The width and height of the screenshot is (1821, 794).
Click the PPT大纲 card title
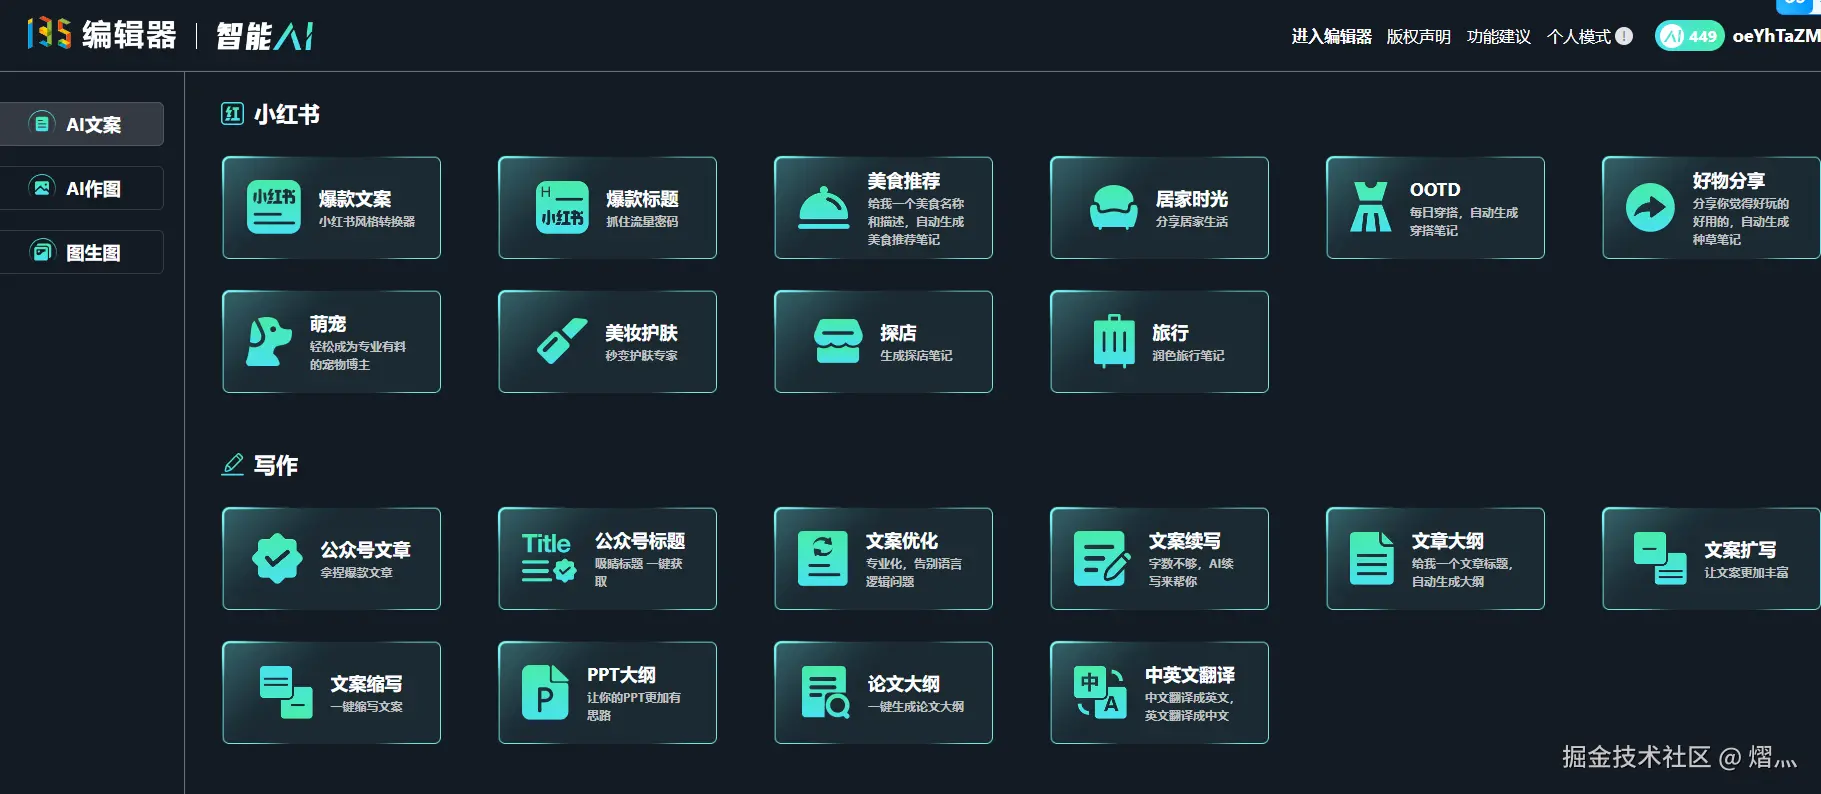point(621,675)
